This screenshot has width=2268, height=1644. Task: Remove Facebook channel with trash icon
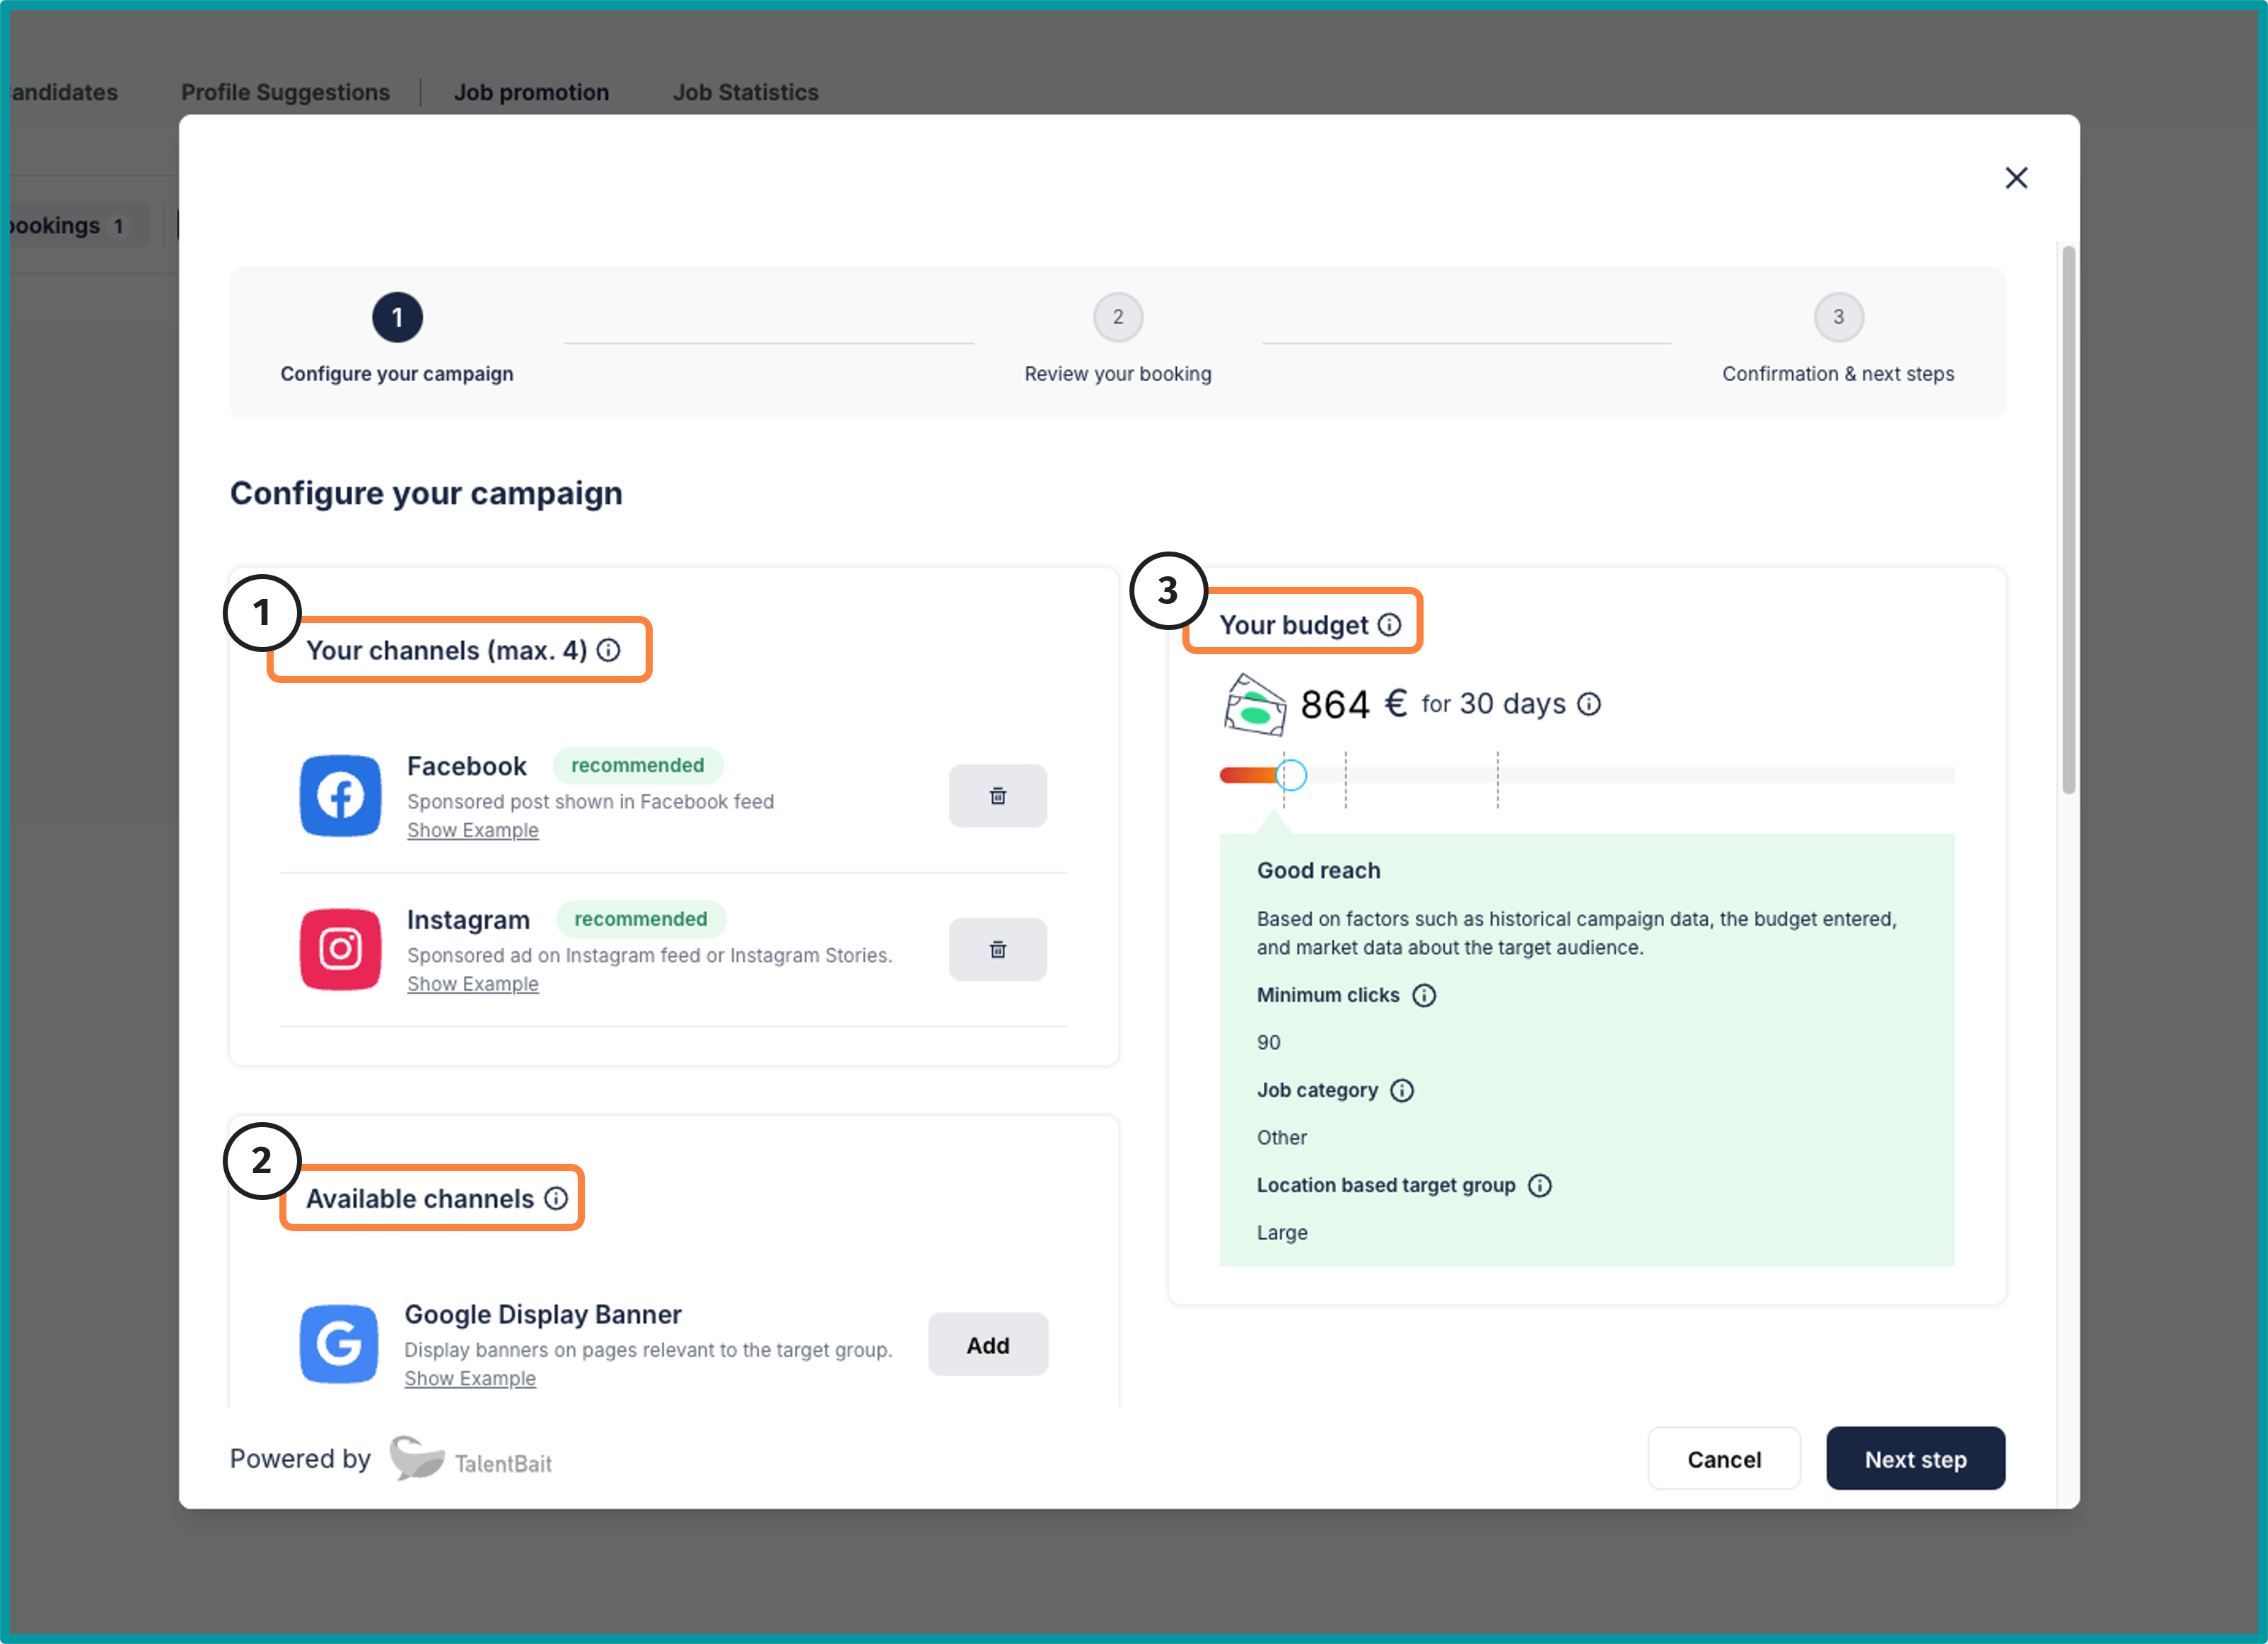pos(997,796)
